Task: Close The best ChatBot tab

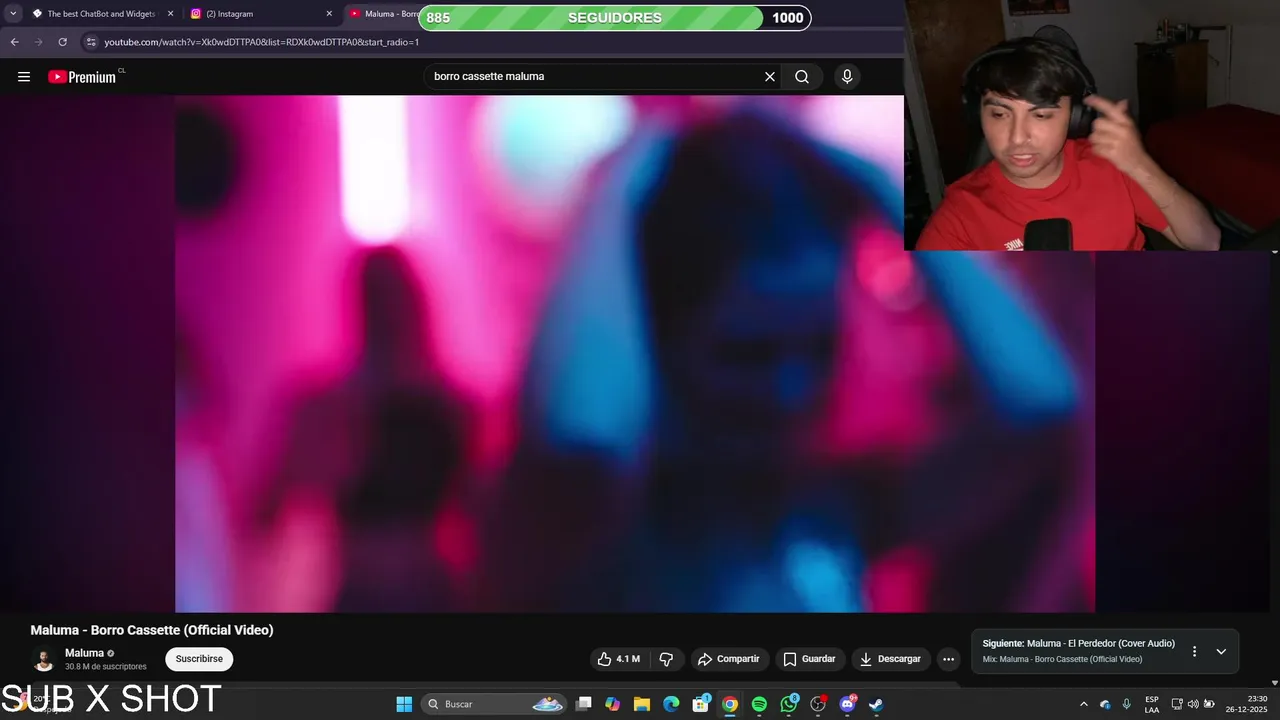Action: 170,14
